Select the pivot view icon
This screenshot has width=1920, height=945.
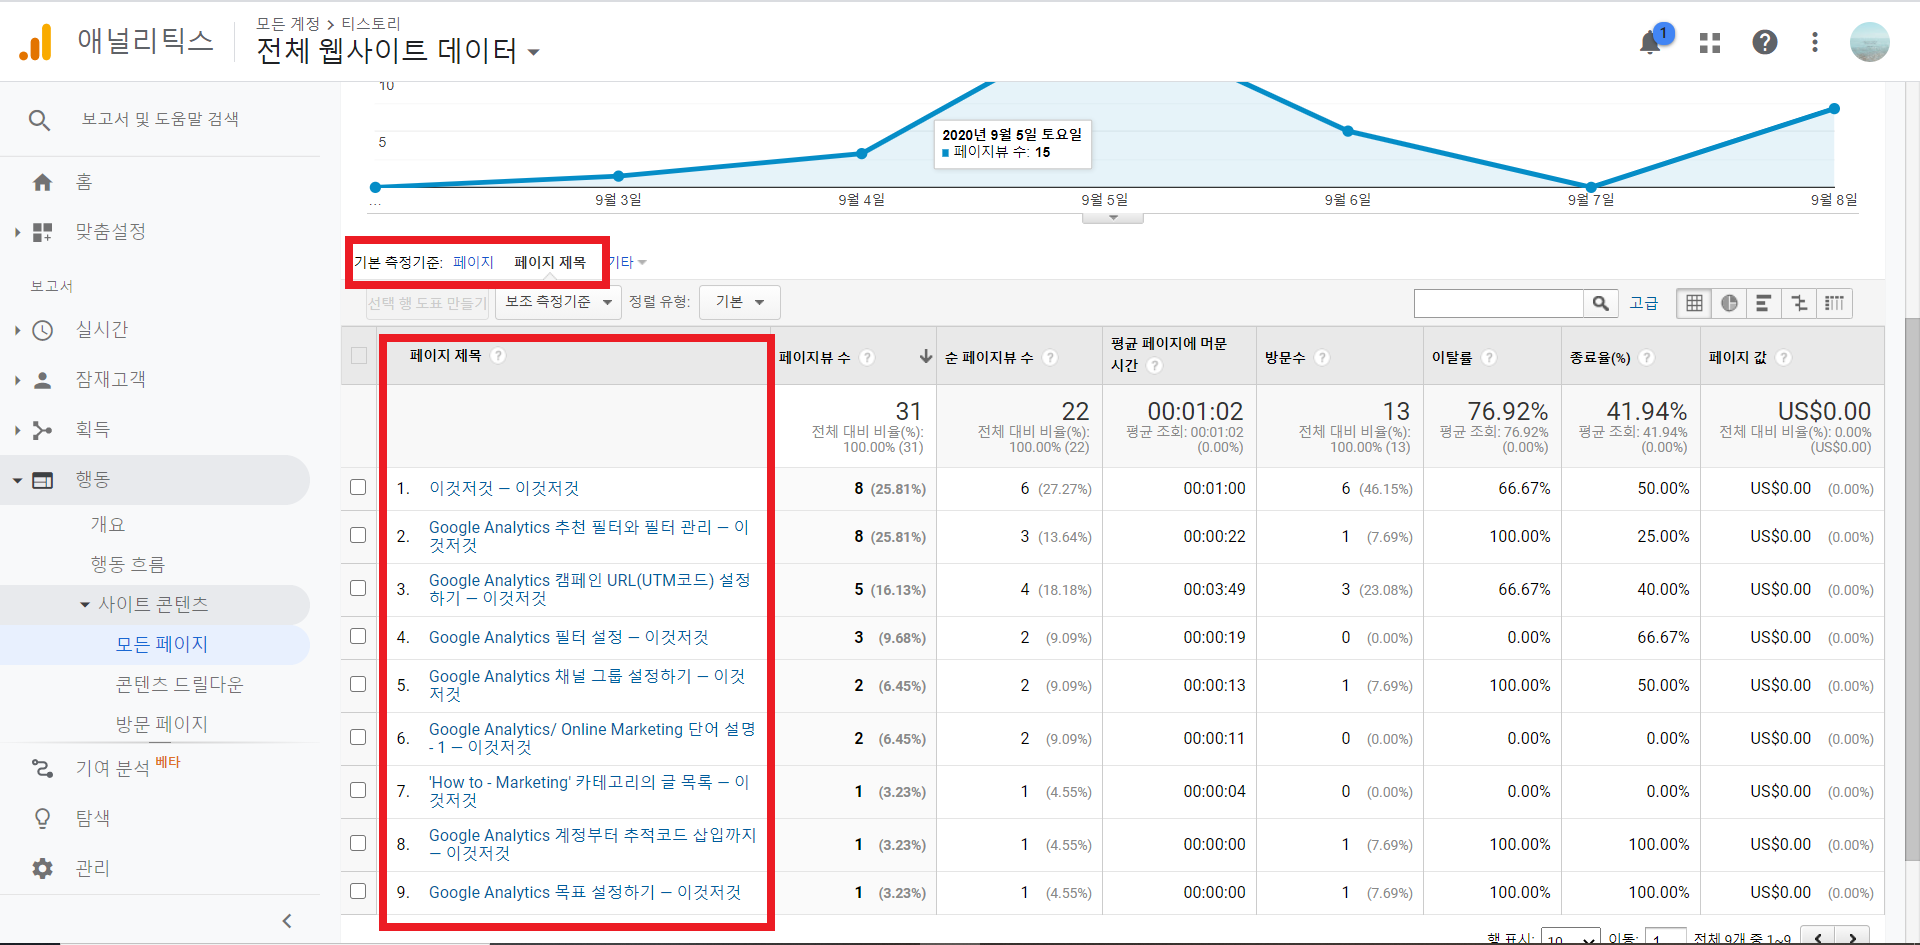pos(1834,303)
